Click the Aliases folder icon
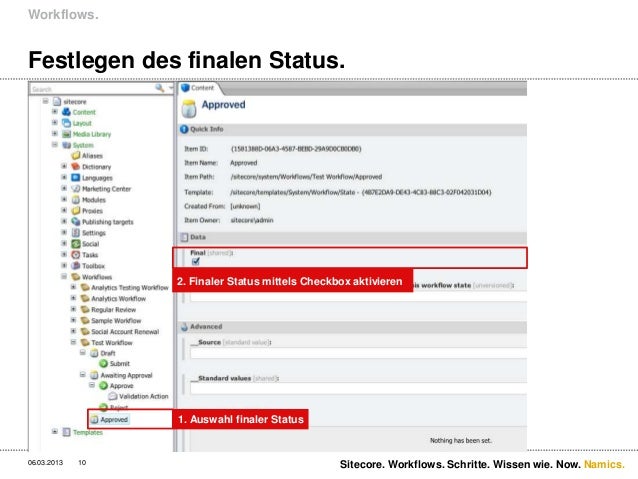The height and width of the screenshot is (479, 638). point(76,155)
